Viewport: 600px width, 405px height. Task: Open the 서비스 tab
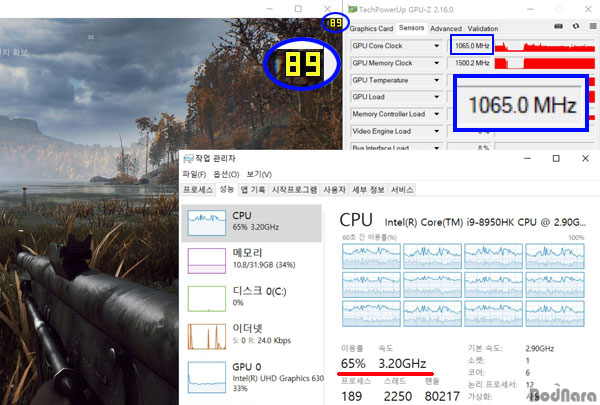pyautogui.click(x=402, y=189)
